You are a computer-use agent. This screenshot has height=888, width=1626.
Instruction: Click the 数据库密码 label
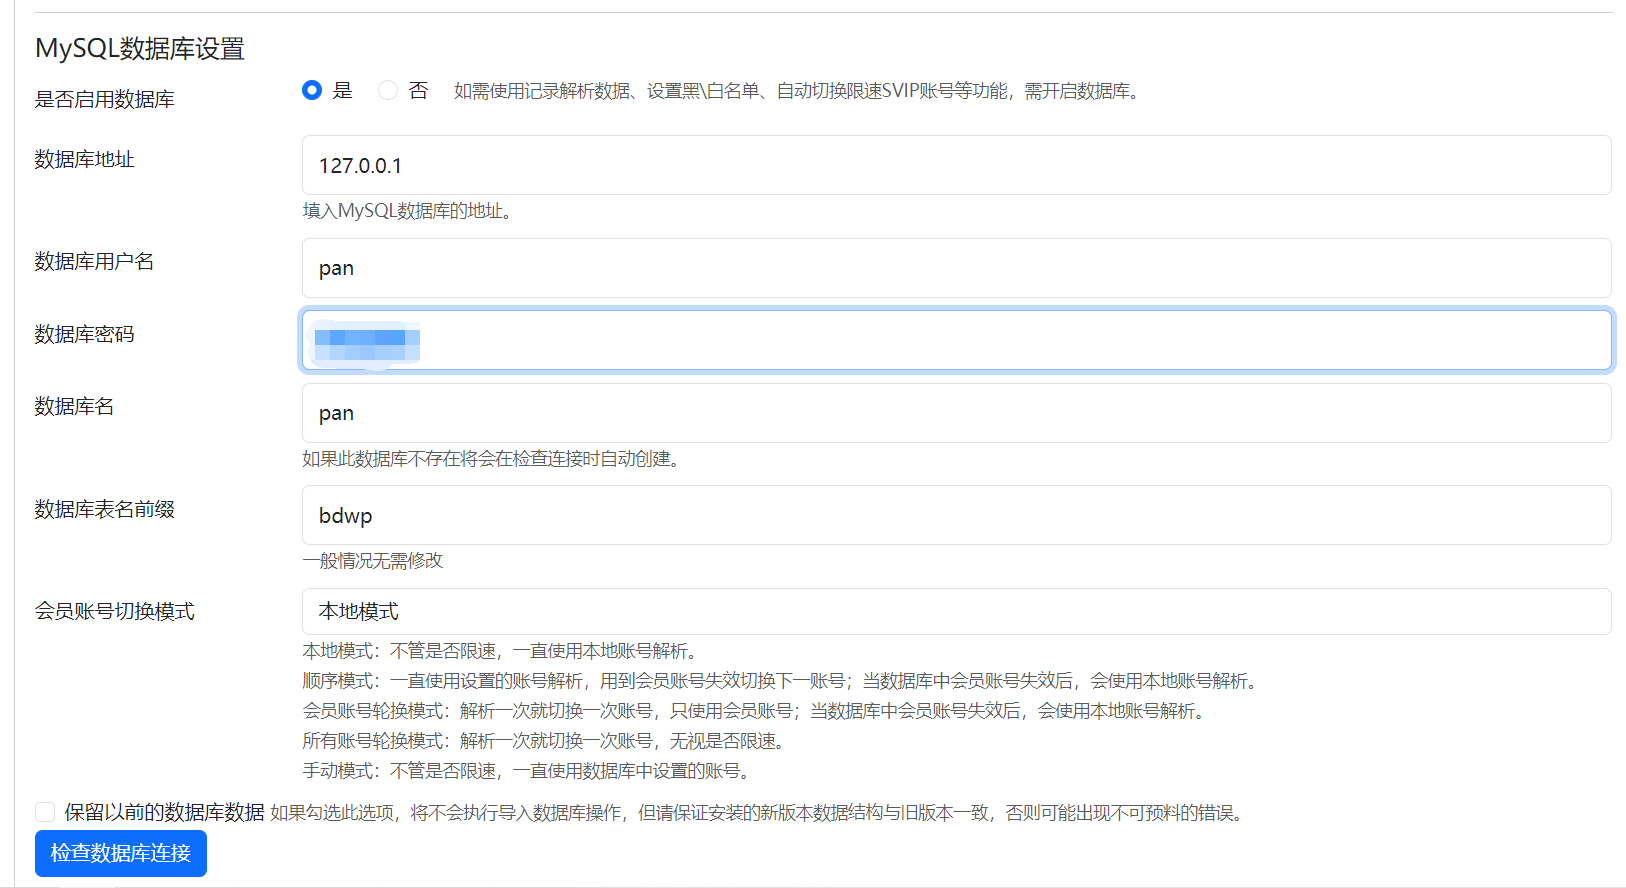(x=85, y=334)
